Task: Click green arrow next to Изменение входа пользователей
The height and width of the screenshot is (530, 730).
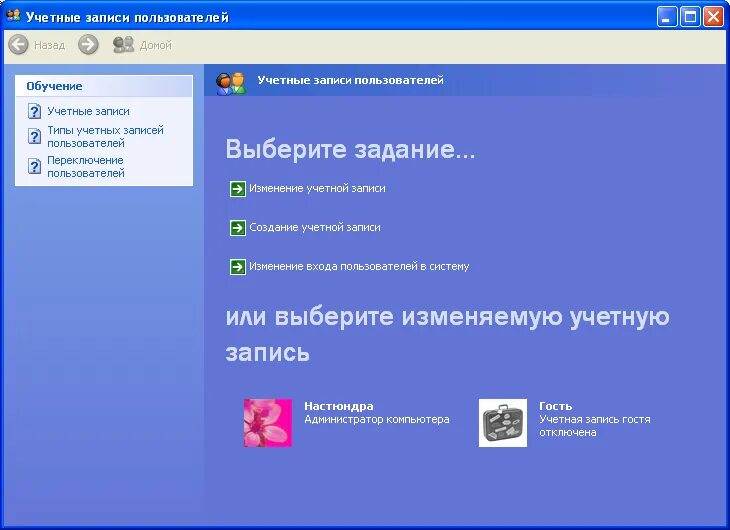Action: click(x=237, y=267)
